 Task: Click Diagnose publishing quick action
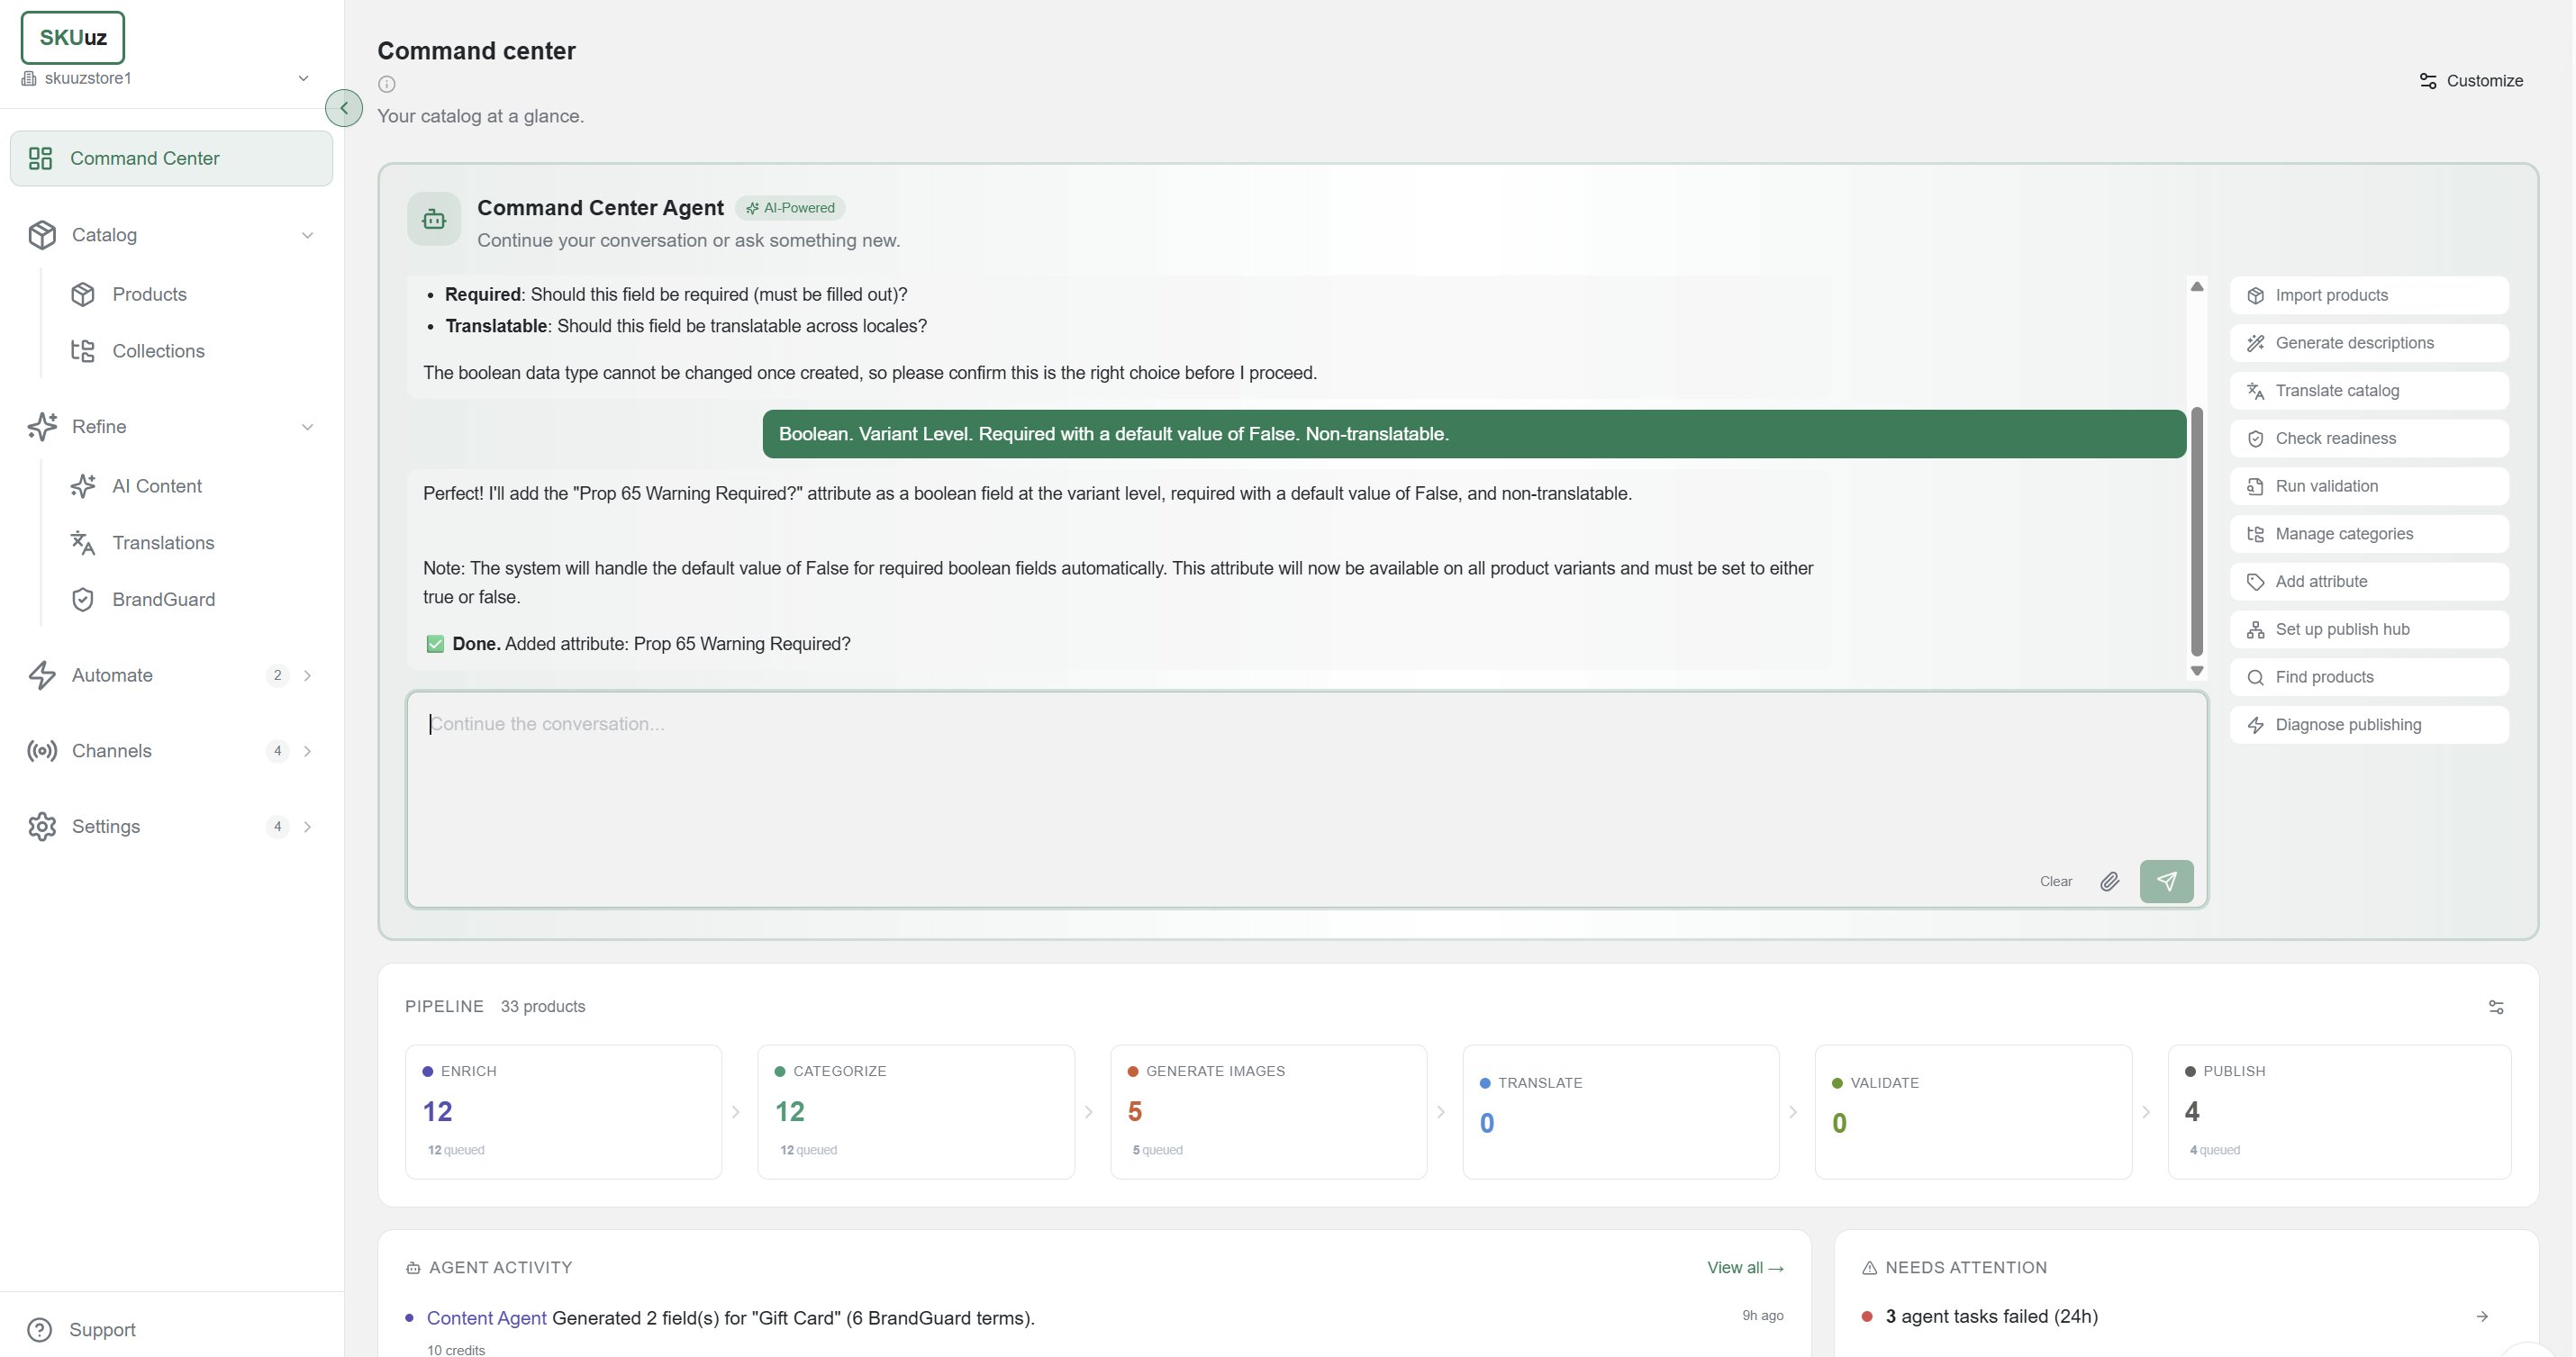pyautogui.click(x=2368, y=725)
